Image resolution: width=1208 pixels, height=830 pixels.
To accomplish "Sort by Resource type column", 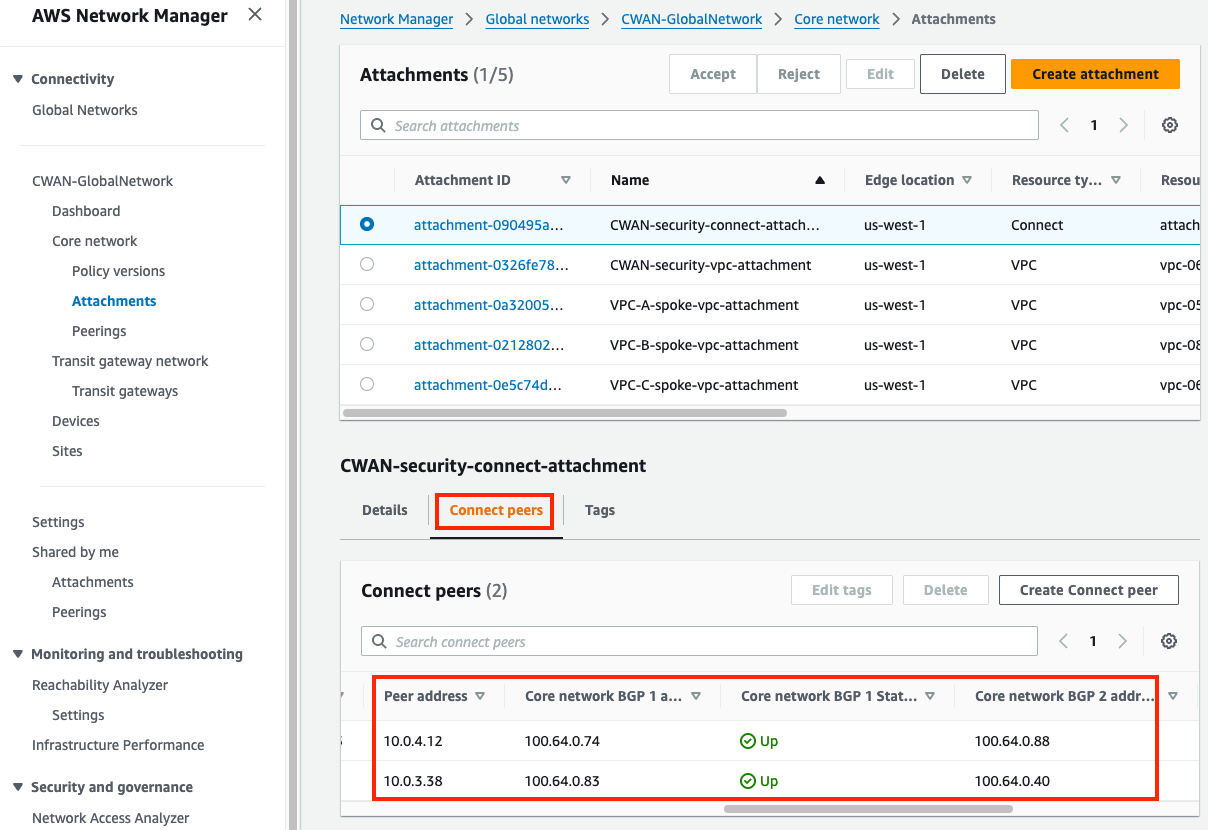I will coord(1116,180).
